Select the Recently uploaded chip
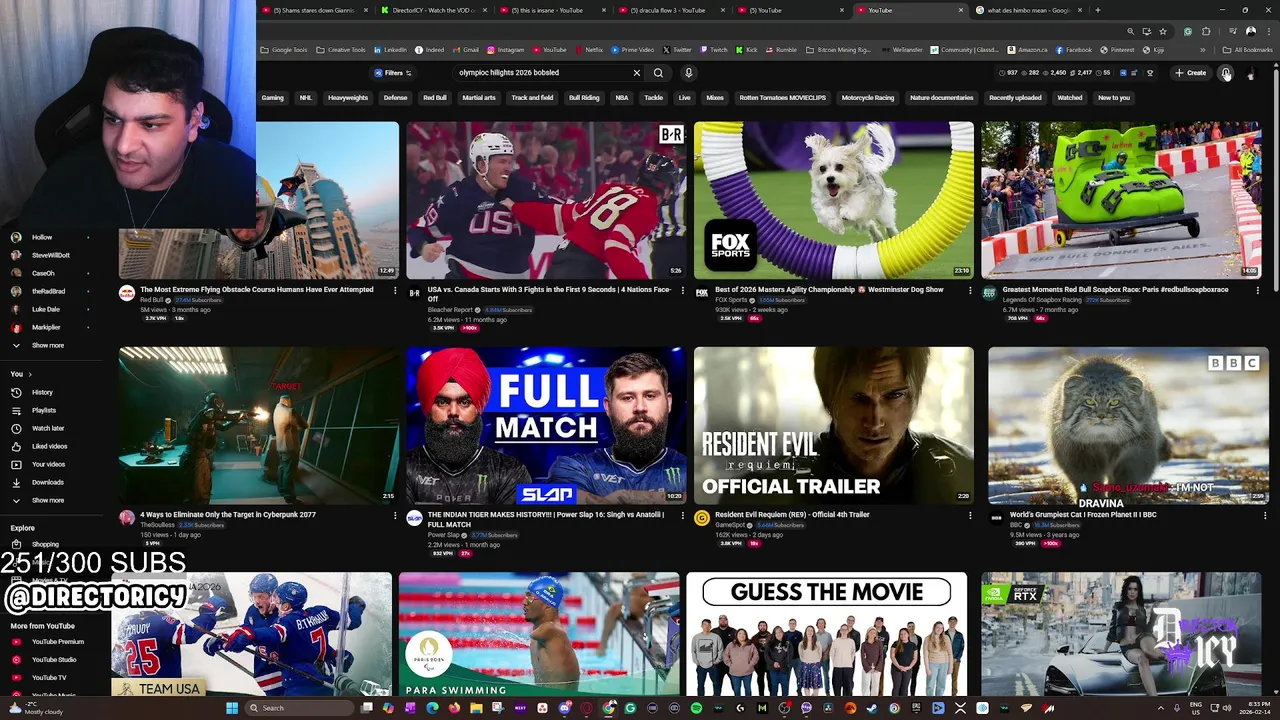The width and height of the screenshot is (1280, 720). click(x=1016, y=98)
